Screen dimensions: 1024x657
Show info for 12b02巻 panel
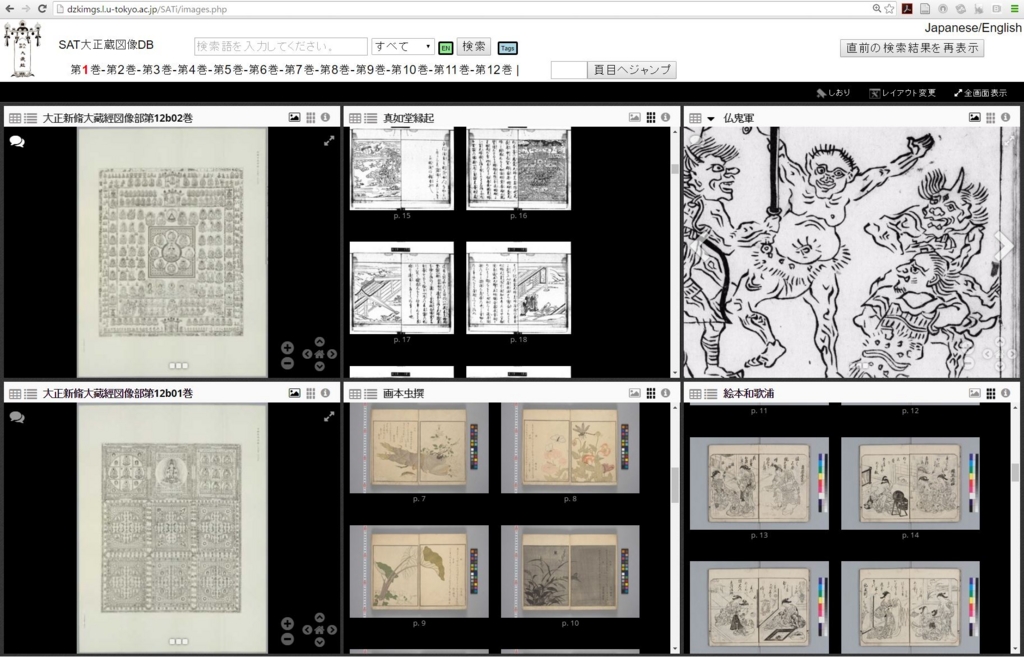click(325, 118)
